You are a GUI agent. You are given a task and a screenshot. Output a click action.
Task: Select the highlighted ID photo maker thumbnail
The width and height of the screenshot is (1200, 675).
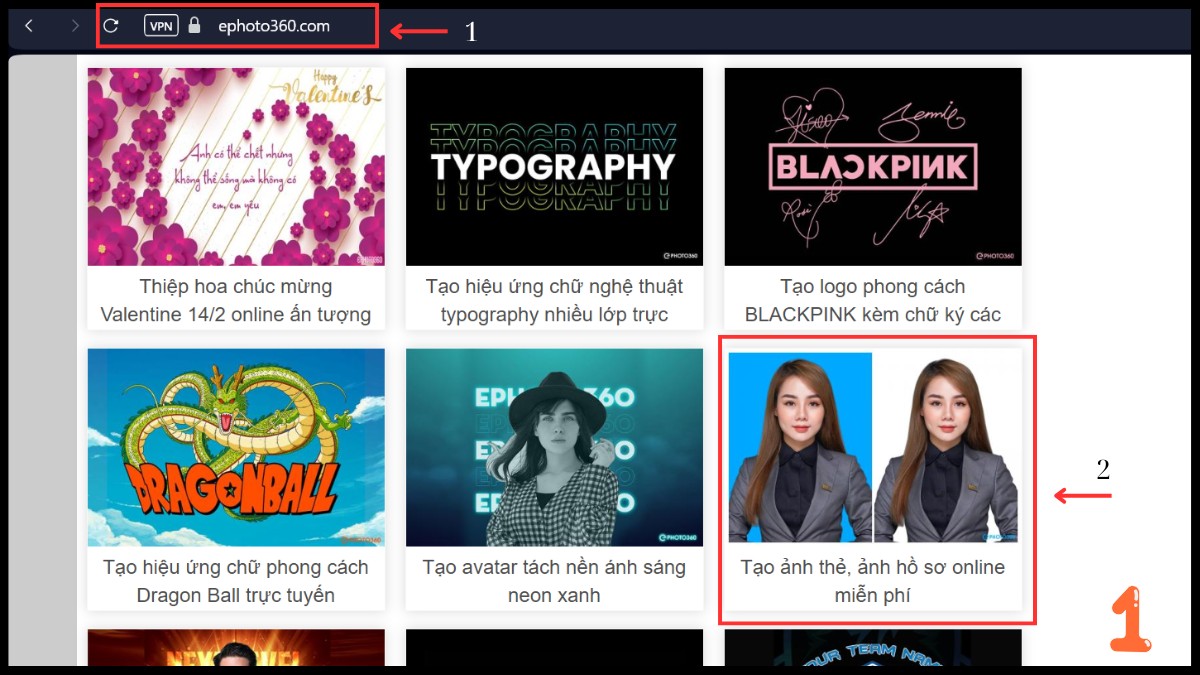pos(872,447)
